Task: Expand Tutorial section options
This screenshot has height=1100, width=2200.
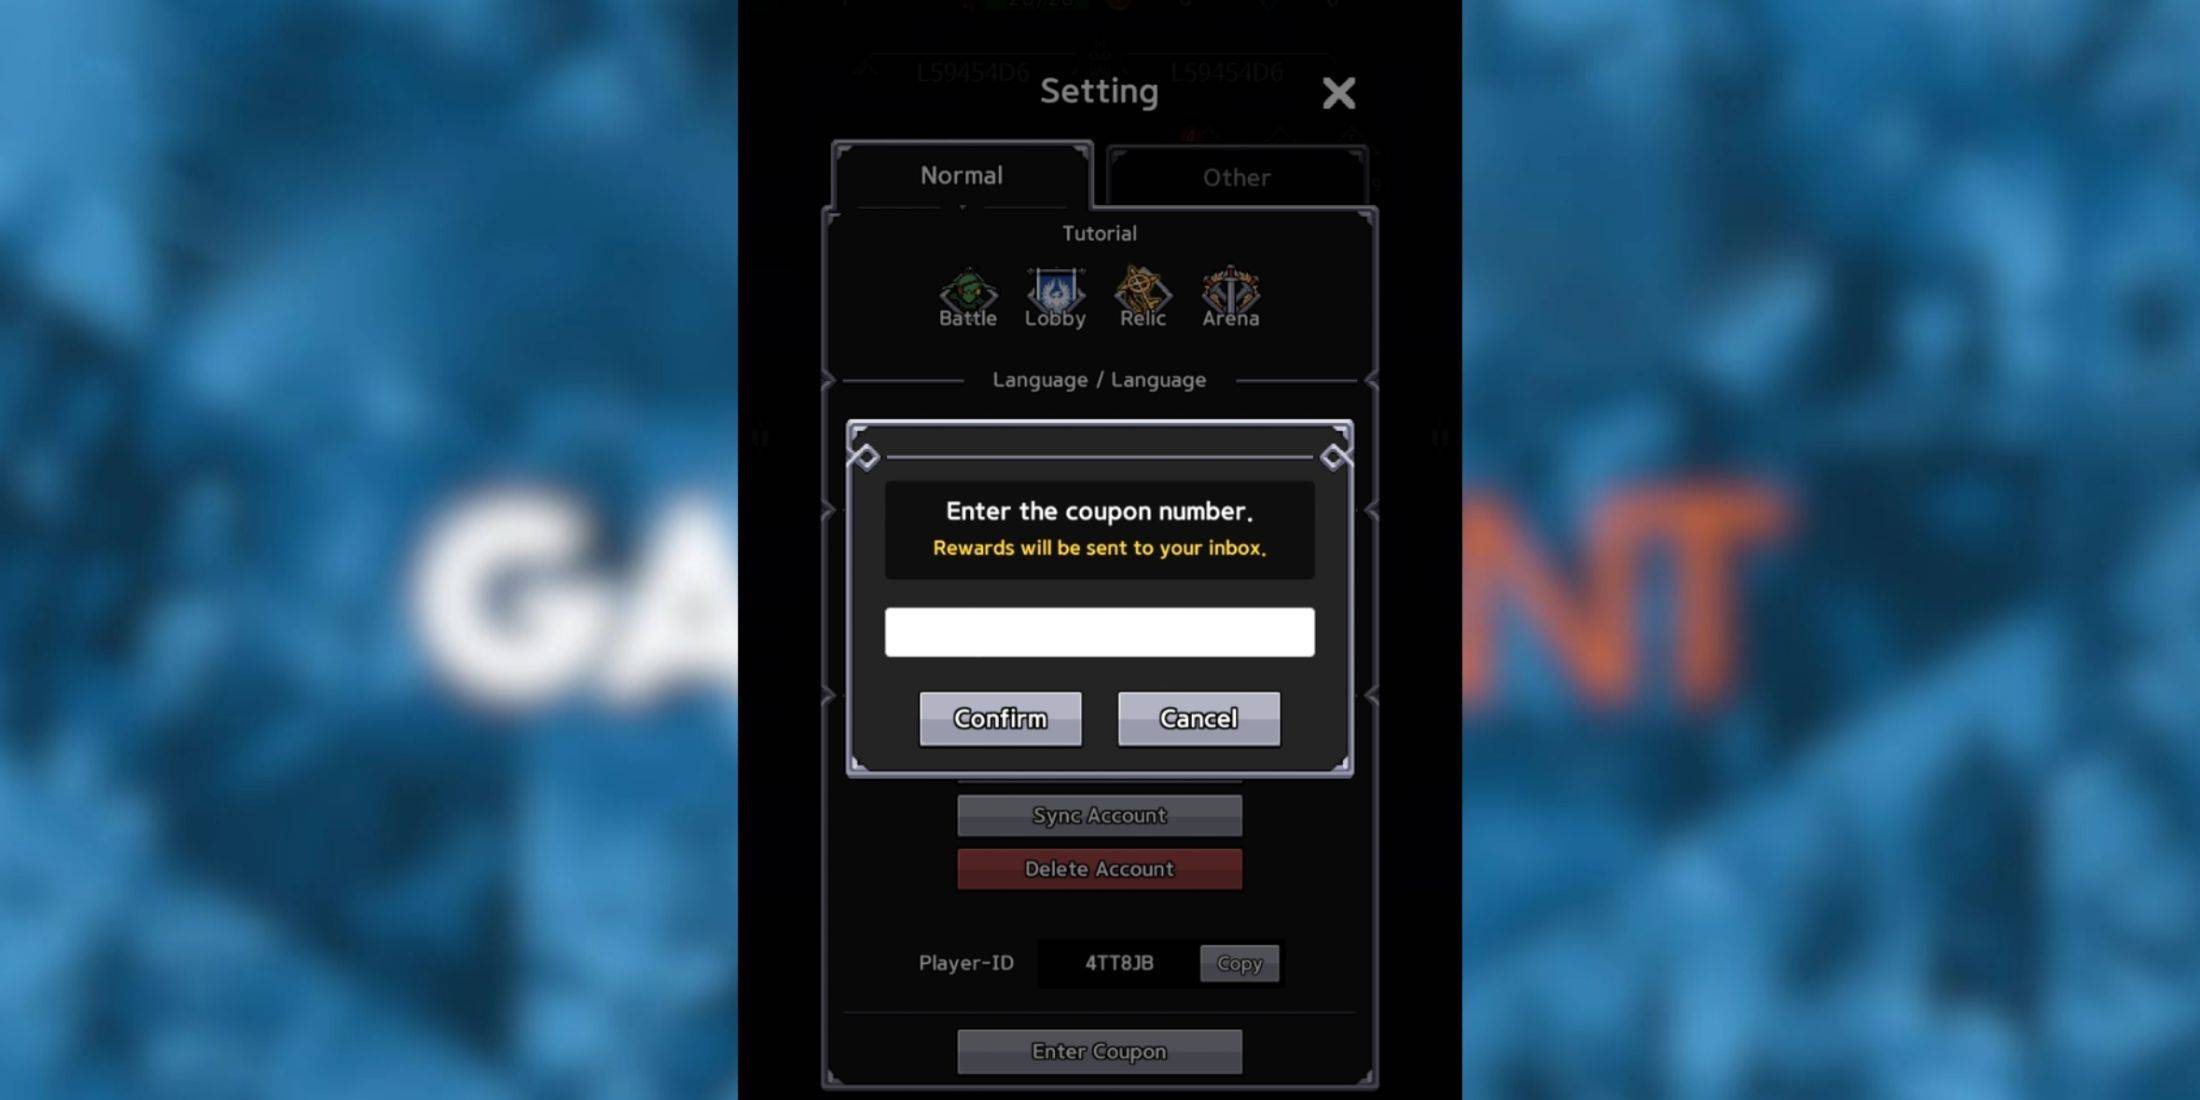Action: [x=1099, y=233]
